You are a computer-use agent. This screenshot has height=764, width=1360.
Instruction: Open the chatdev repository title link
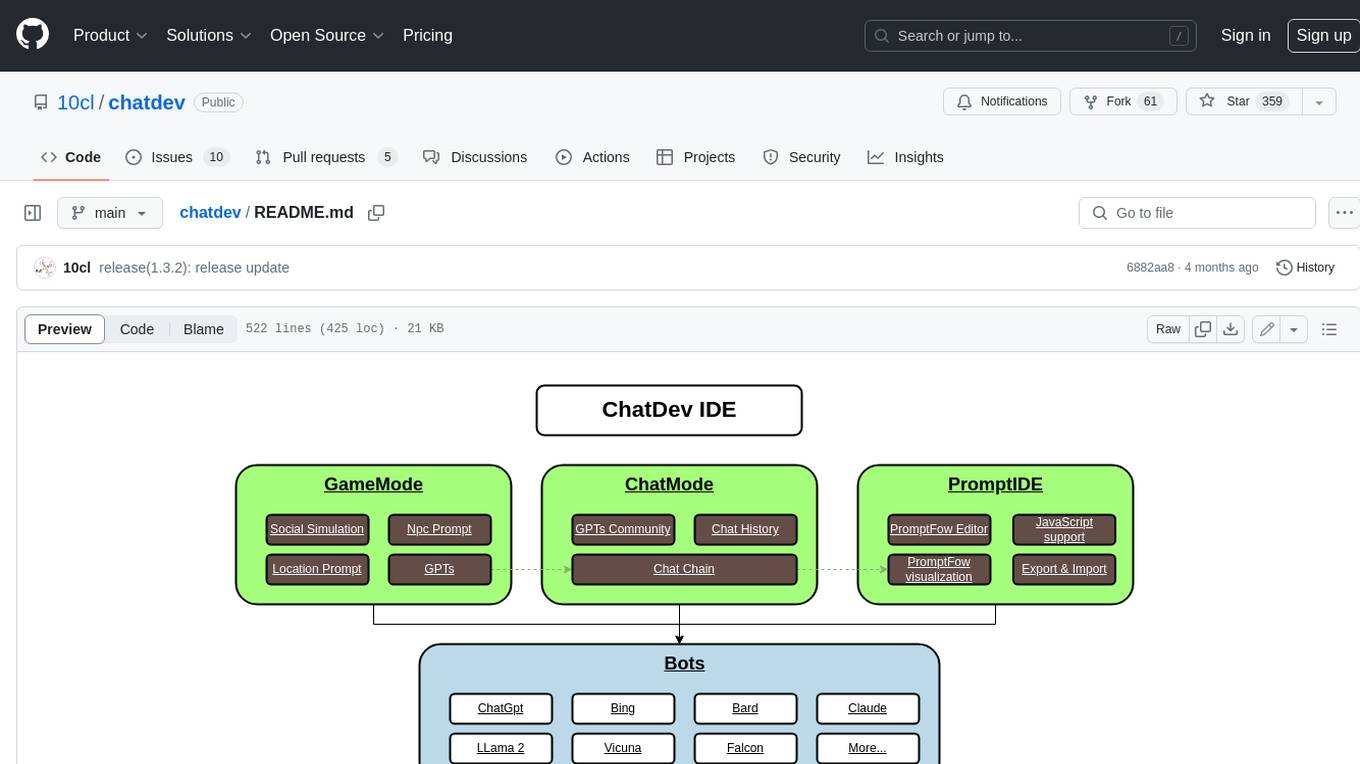(147, 102)
